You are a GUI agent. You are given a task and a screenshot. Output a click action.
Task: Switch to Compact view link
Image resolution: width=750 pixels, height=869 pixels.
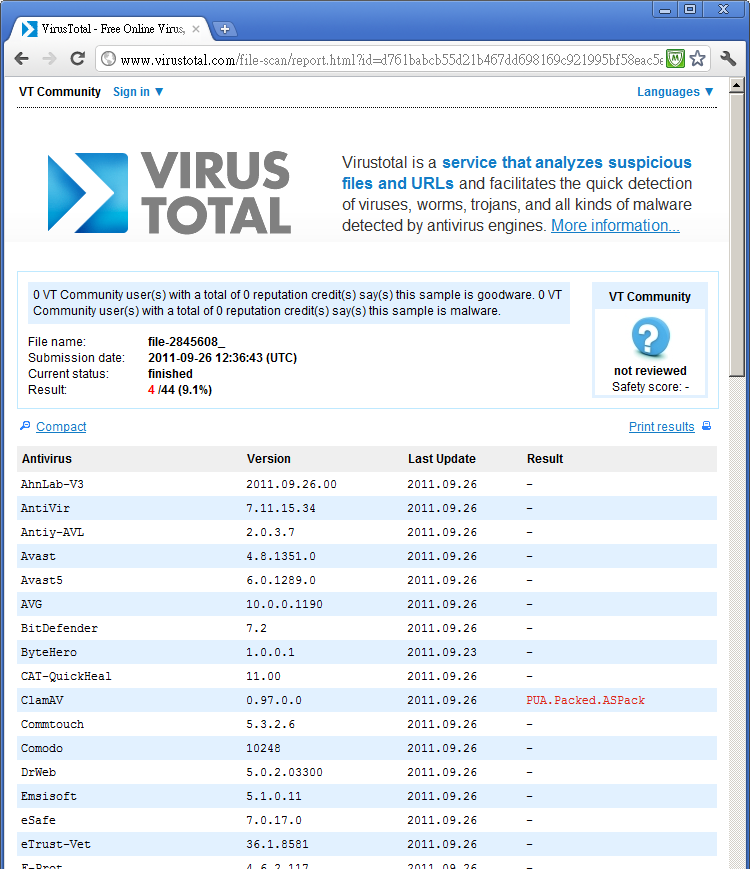(61, 427)
